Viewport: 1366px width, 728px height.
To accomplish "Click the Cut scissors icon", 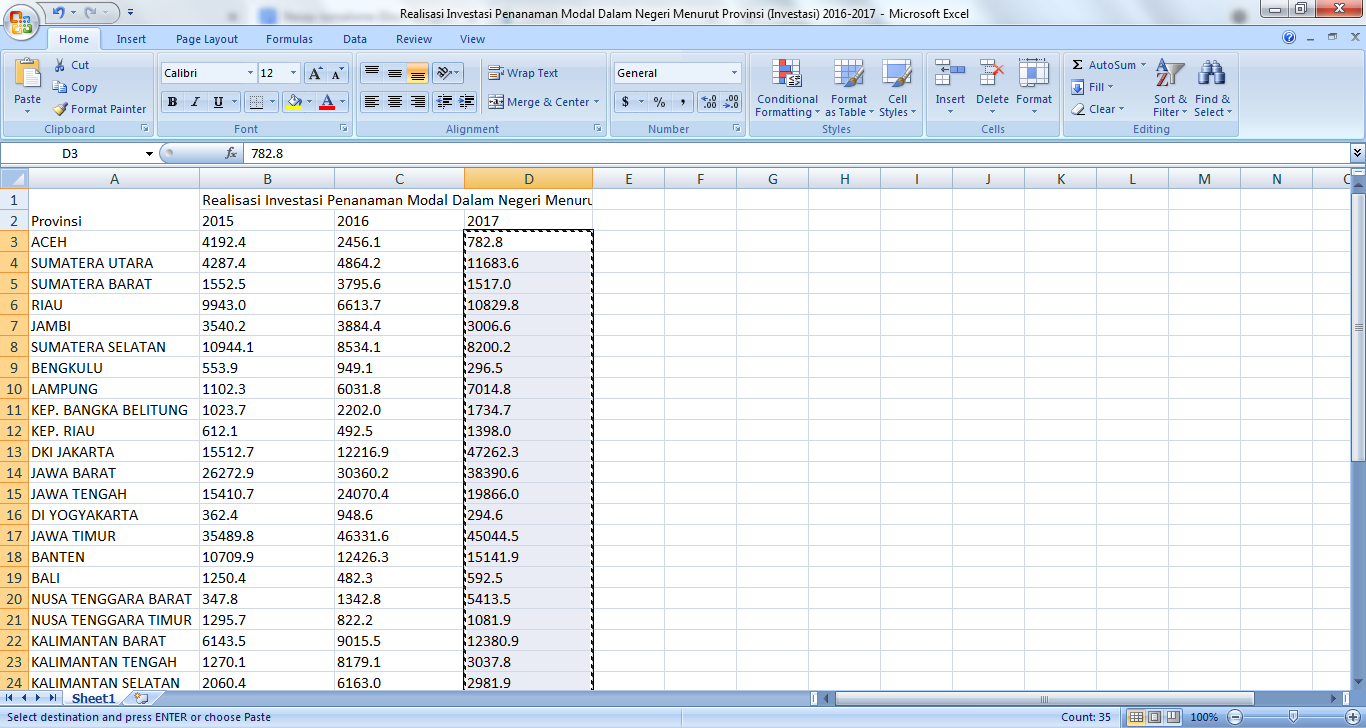I will (60, 65).
